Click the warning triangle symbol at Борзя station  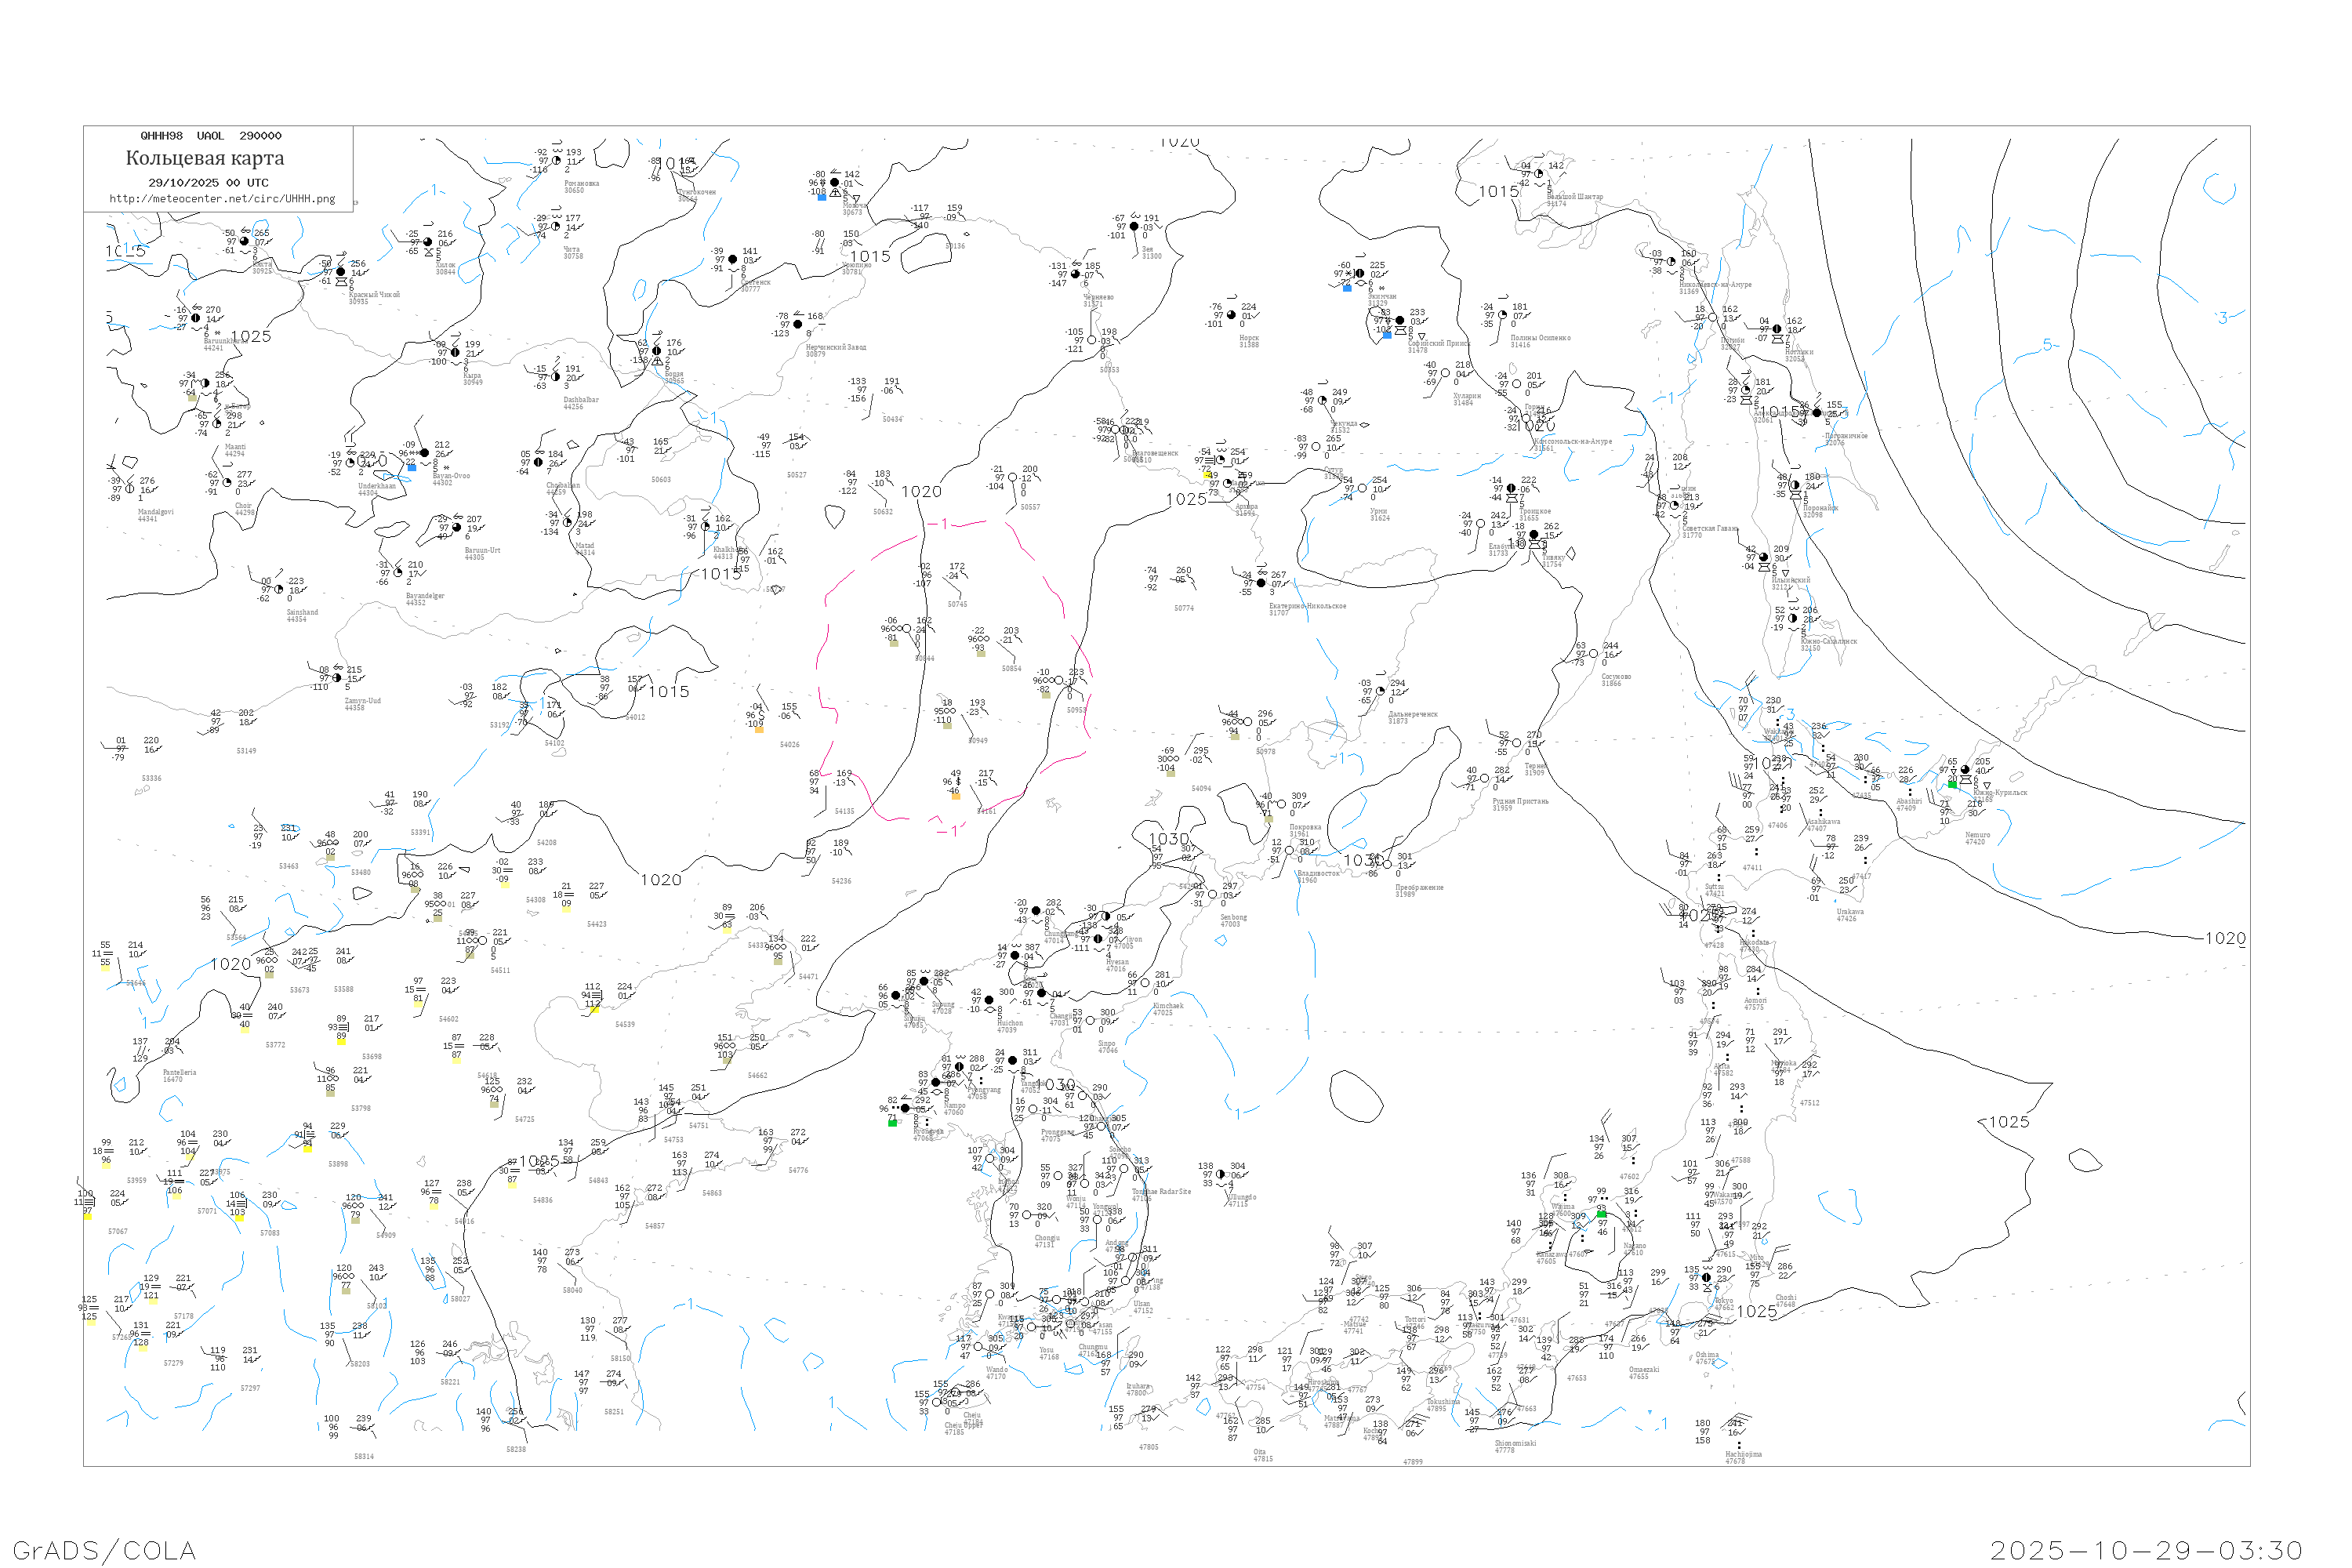pos(657,362)
